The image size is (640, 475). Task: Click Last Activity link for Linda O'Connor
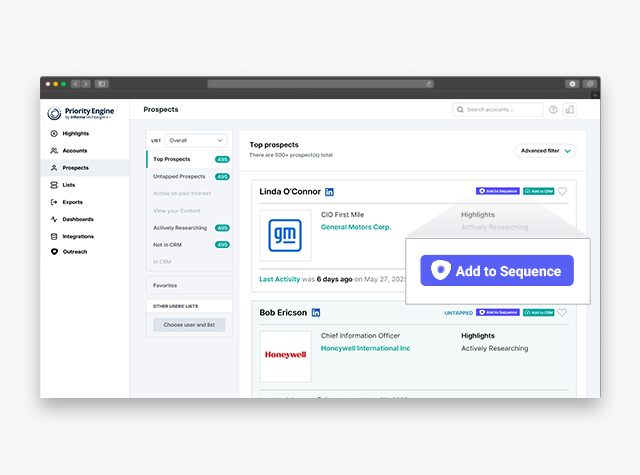pyautogui.click(x=280, y=279)
